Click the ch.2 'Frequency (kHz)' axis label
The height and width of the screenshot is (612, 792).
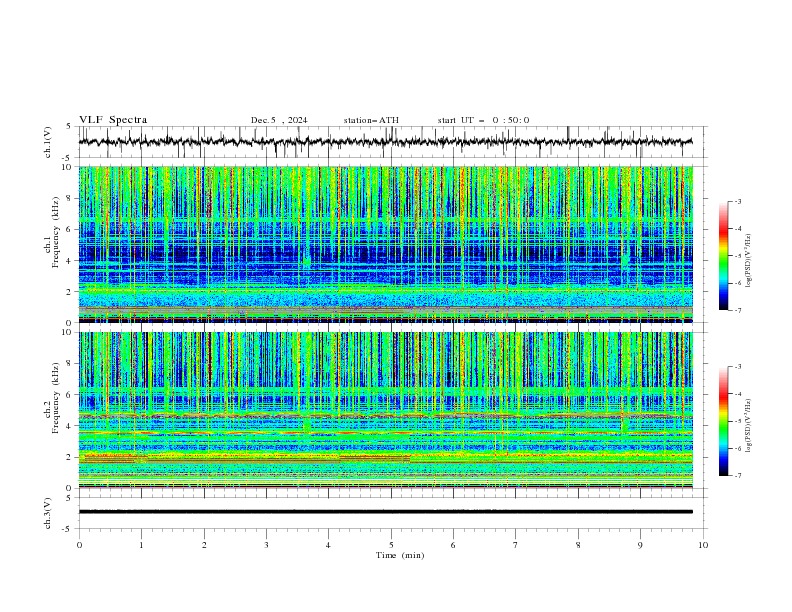(x=55, y=397)
